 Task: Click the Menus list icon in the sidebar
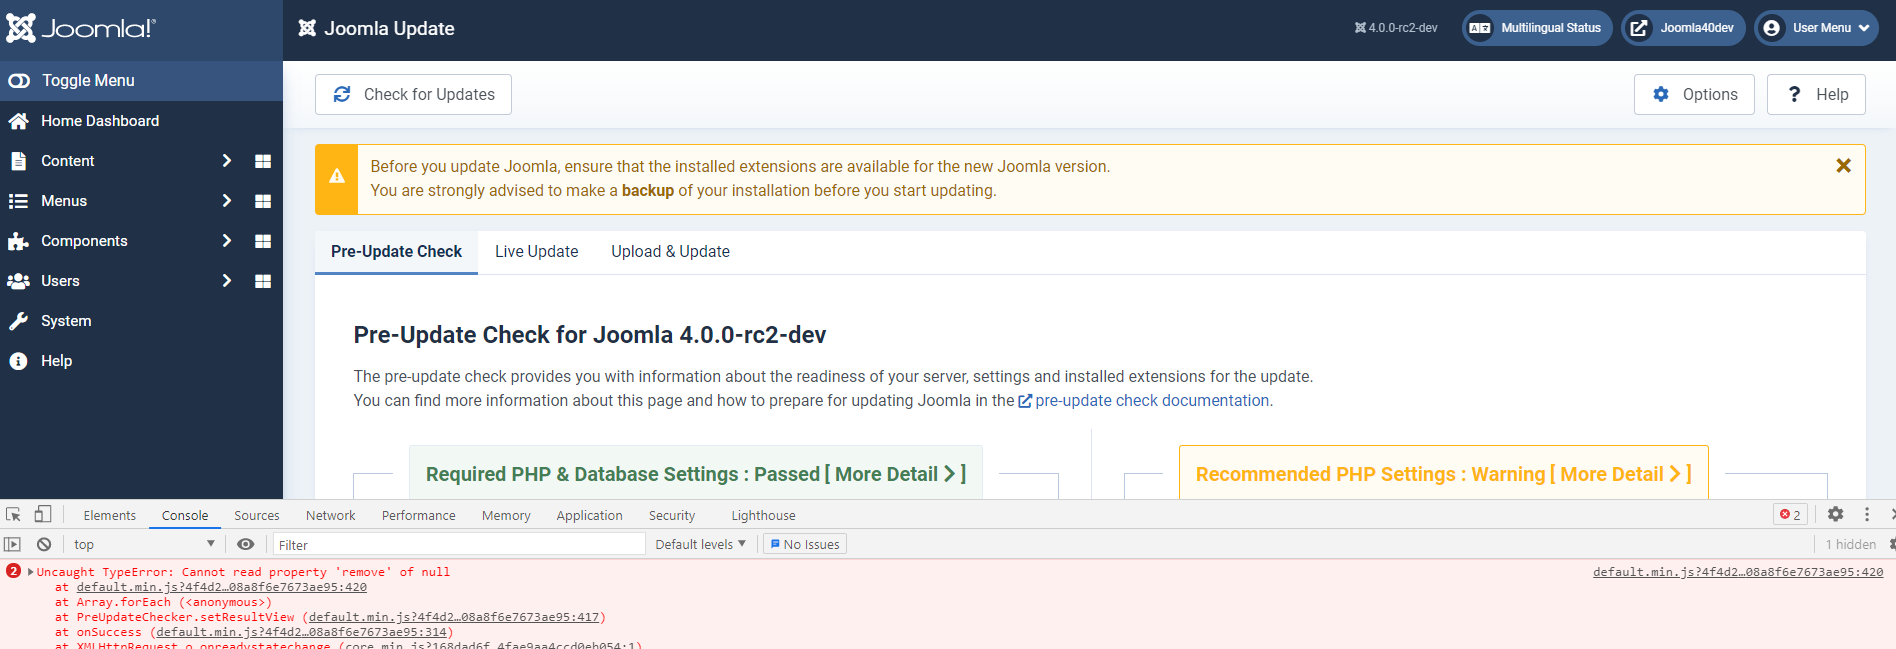pos(18,201)
